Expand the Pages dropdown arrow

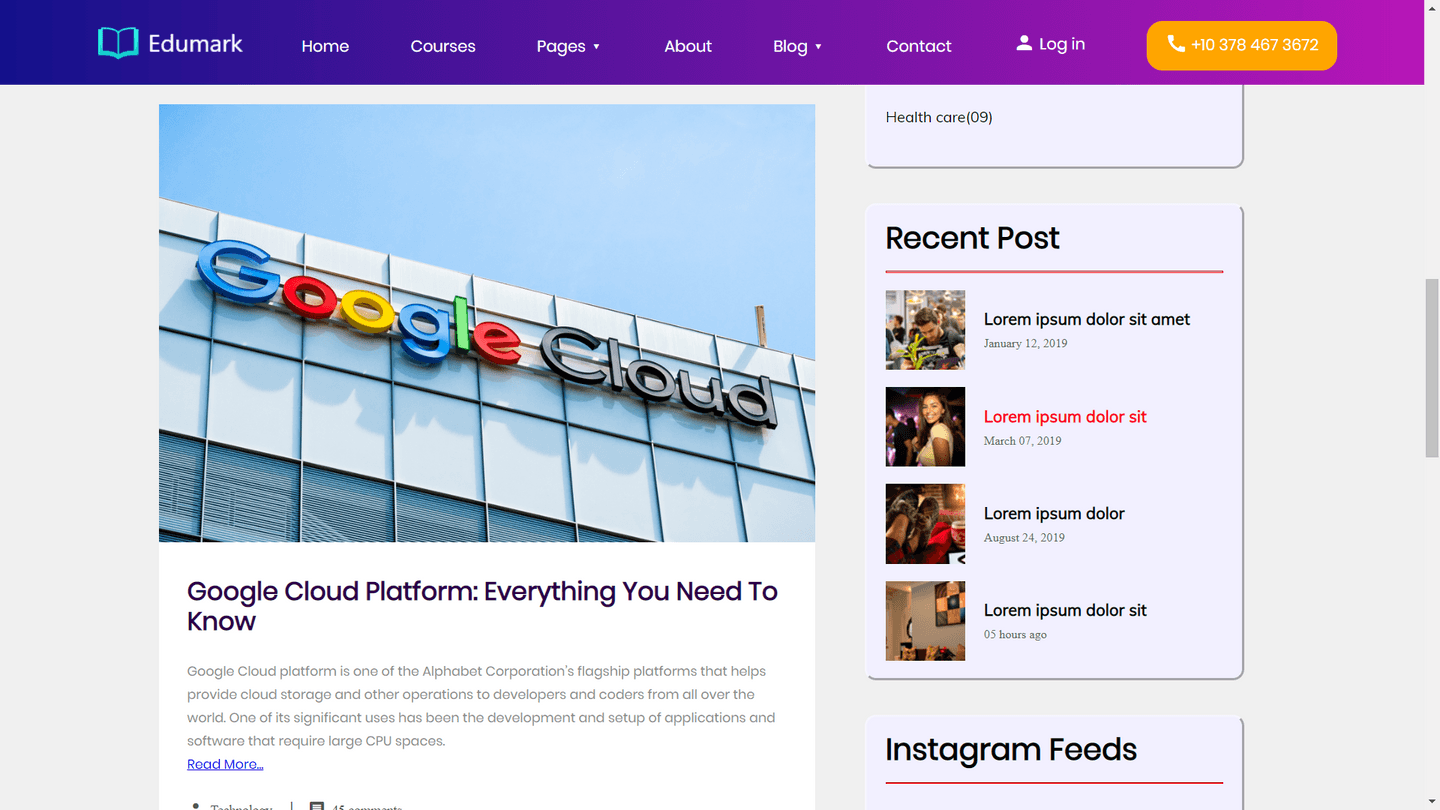tap(597, 46)
